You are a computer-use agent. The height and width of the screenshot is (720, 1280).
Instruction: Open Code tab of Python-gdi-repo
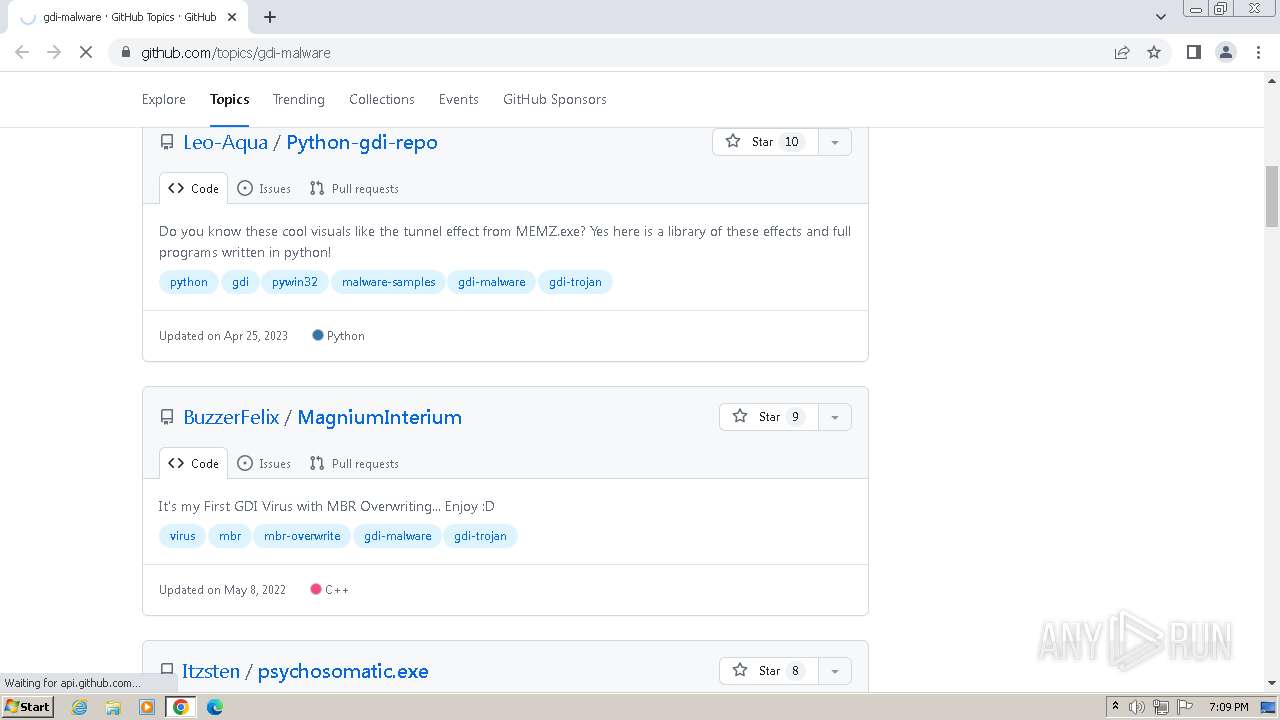click(x=193, y=188)
